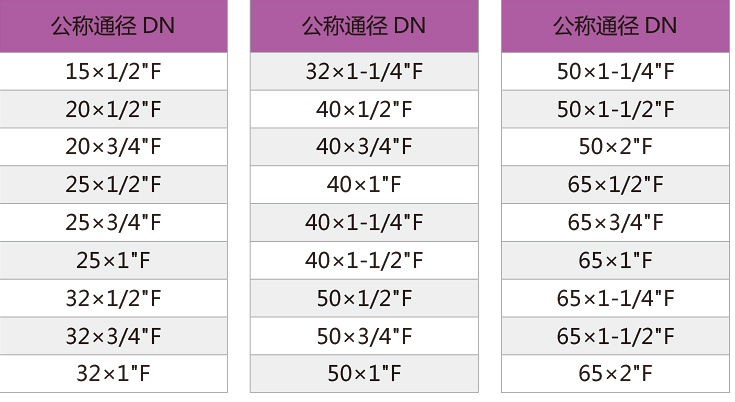Select the 50×3/4"F entry
The width and height of the screenshot is (735, 402).
tap(364, 335)
